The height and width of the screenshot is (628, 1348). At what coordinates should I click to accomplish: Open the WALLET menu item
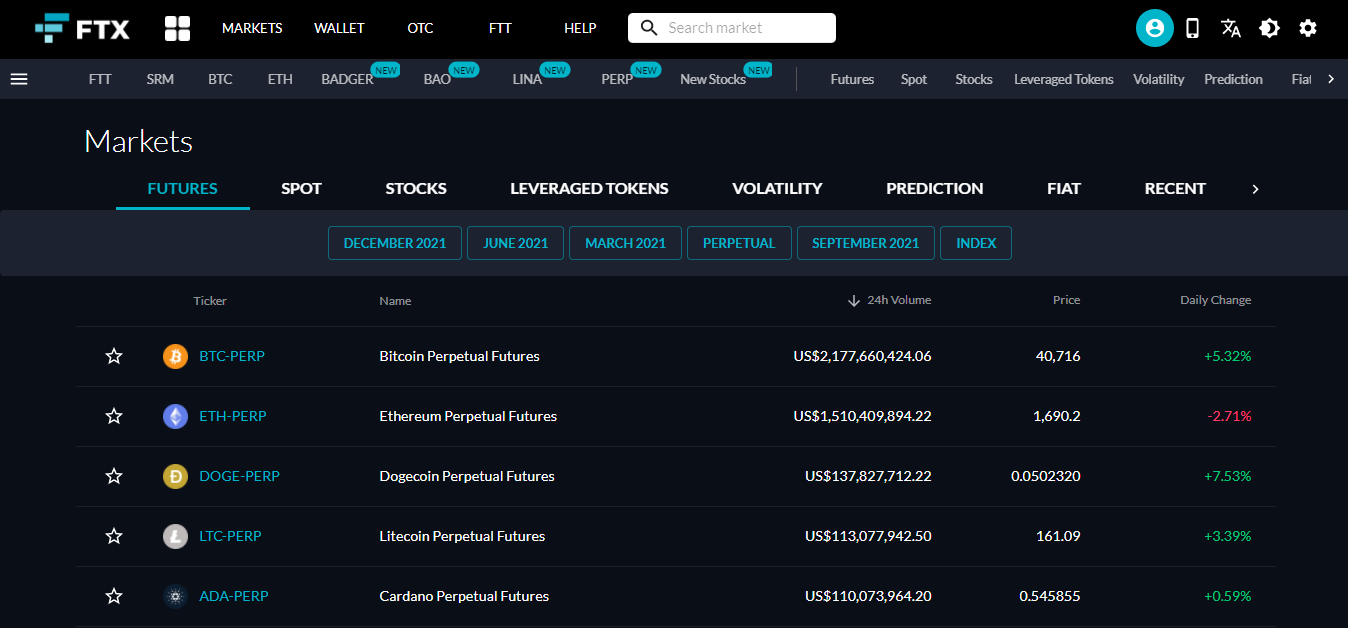[339, 28]
